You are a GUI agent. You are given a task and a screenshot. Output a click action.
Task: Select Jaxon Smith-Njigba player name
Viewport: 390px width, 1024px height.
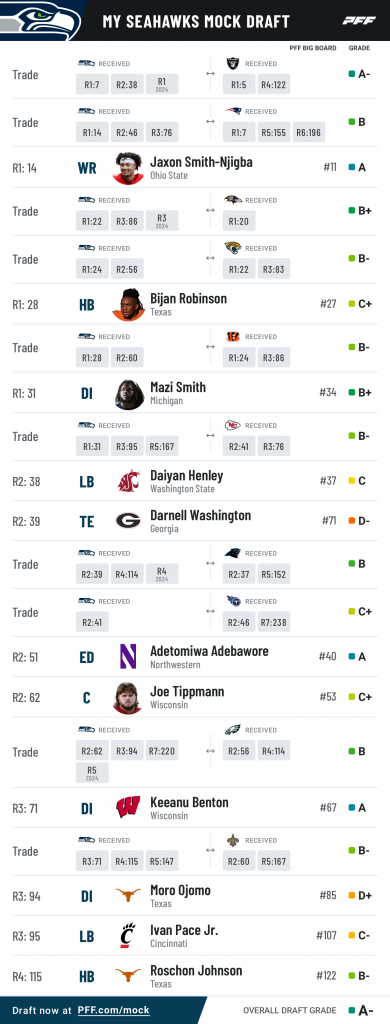click(201, 161)
